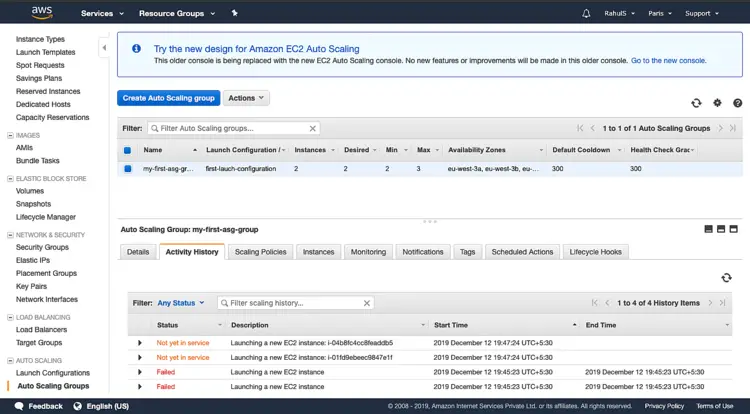Refresh the Auto Scaling groups list
This screenshot has height=414, width=750.
(x=696, y=103)
